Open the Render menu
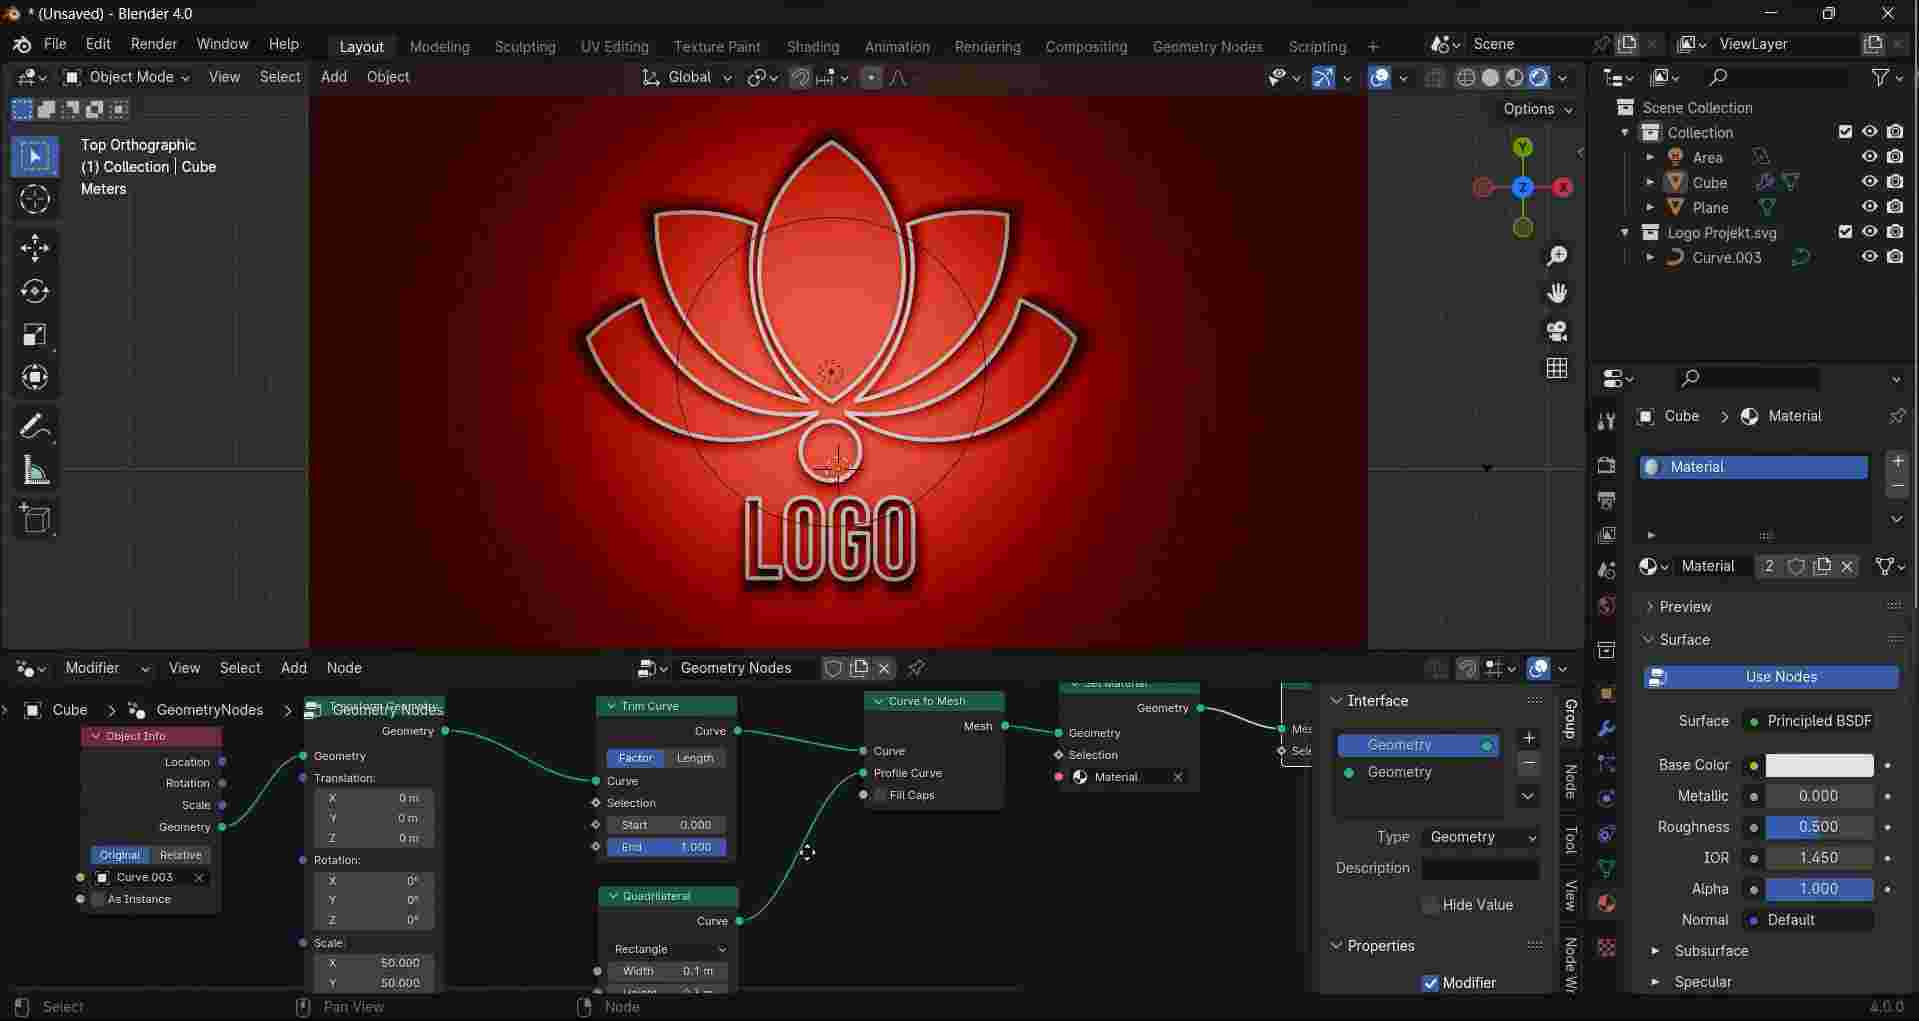 coord(154,44)
